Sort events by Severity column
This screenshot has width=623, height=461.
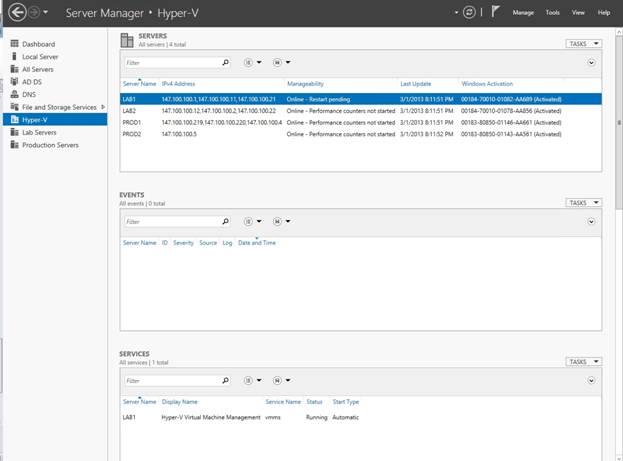183,243
